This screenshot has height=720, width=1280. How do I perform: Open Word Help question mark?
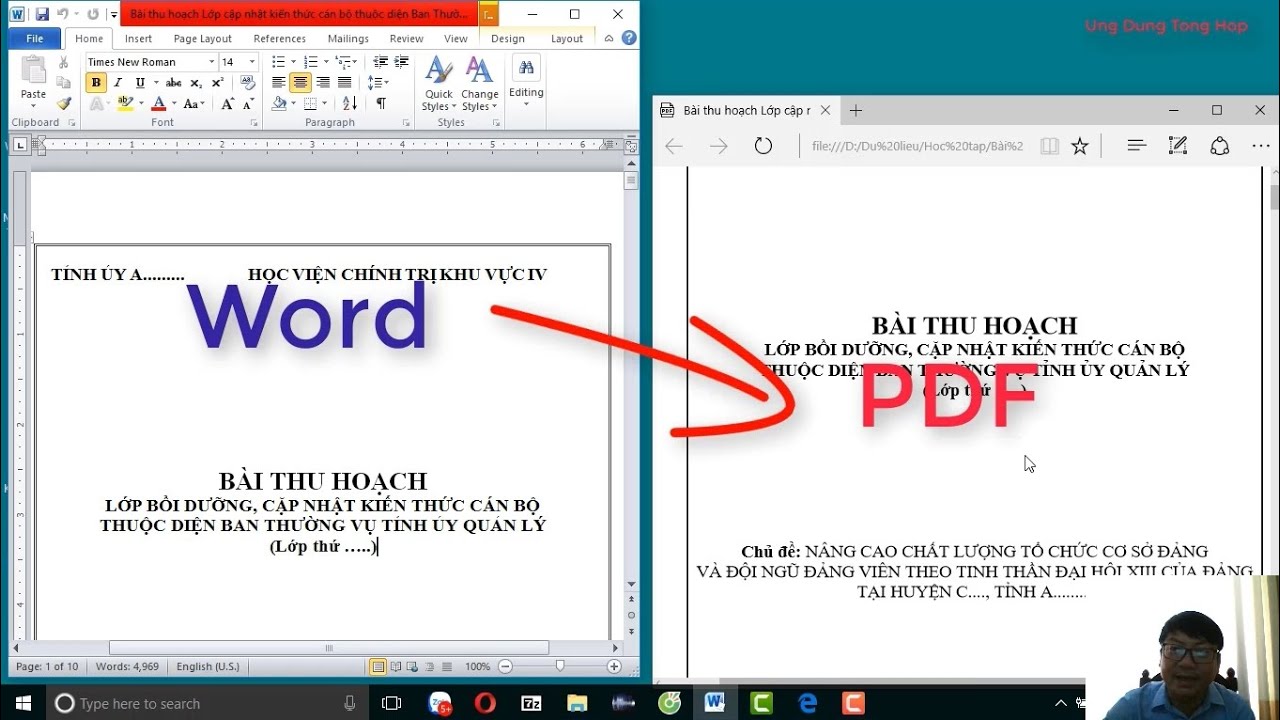point(629,38)
